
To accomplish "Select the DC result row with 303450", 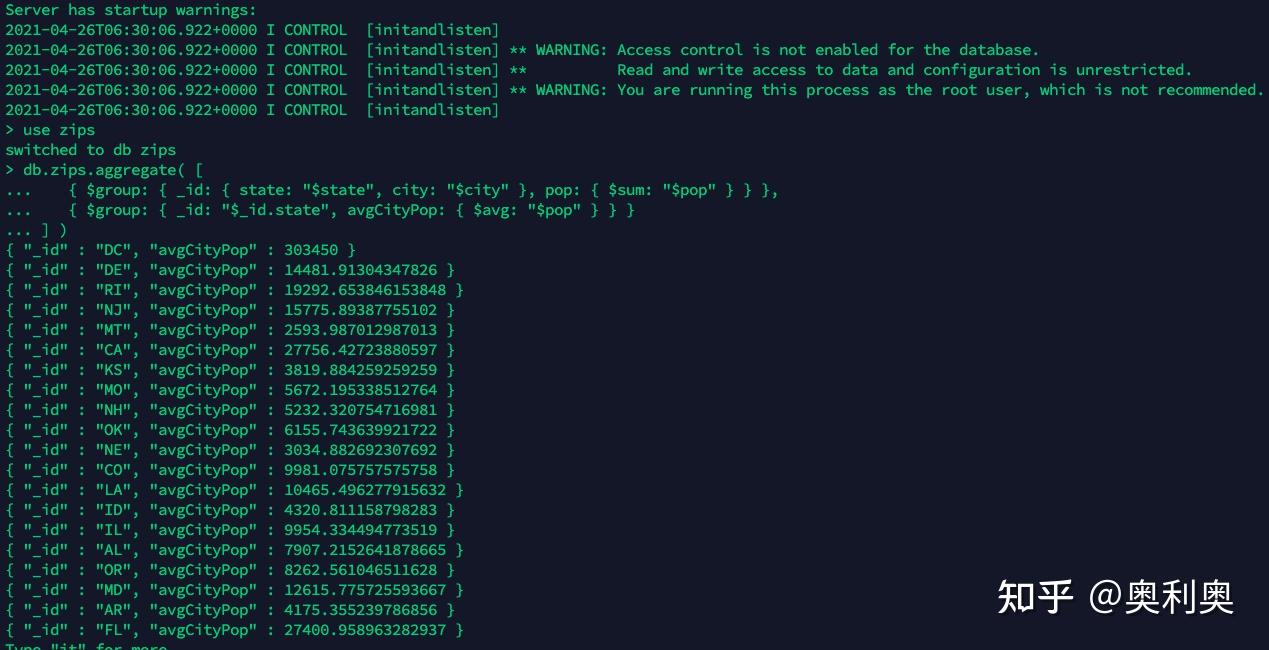I will click(x=180, y=250).
